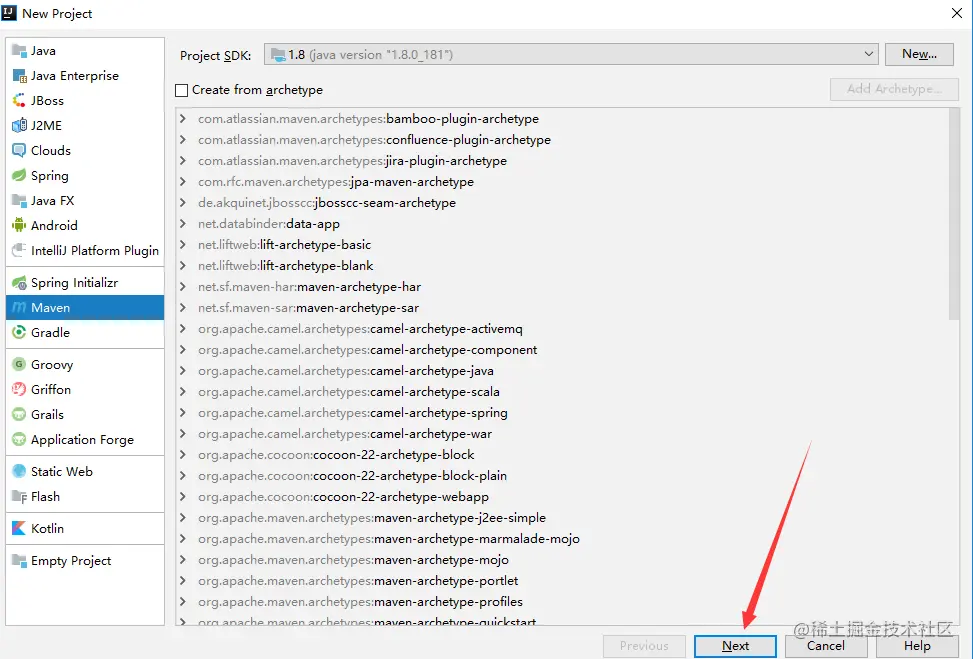Open the Project SDK dropdown

[571, 55]
